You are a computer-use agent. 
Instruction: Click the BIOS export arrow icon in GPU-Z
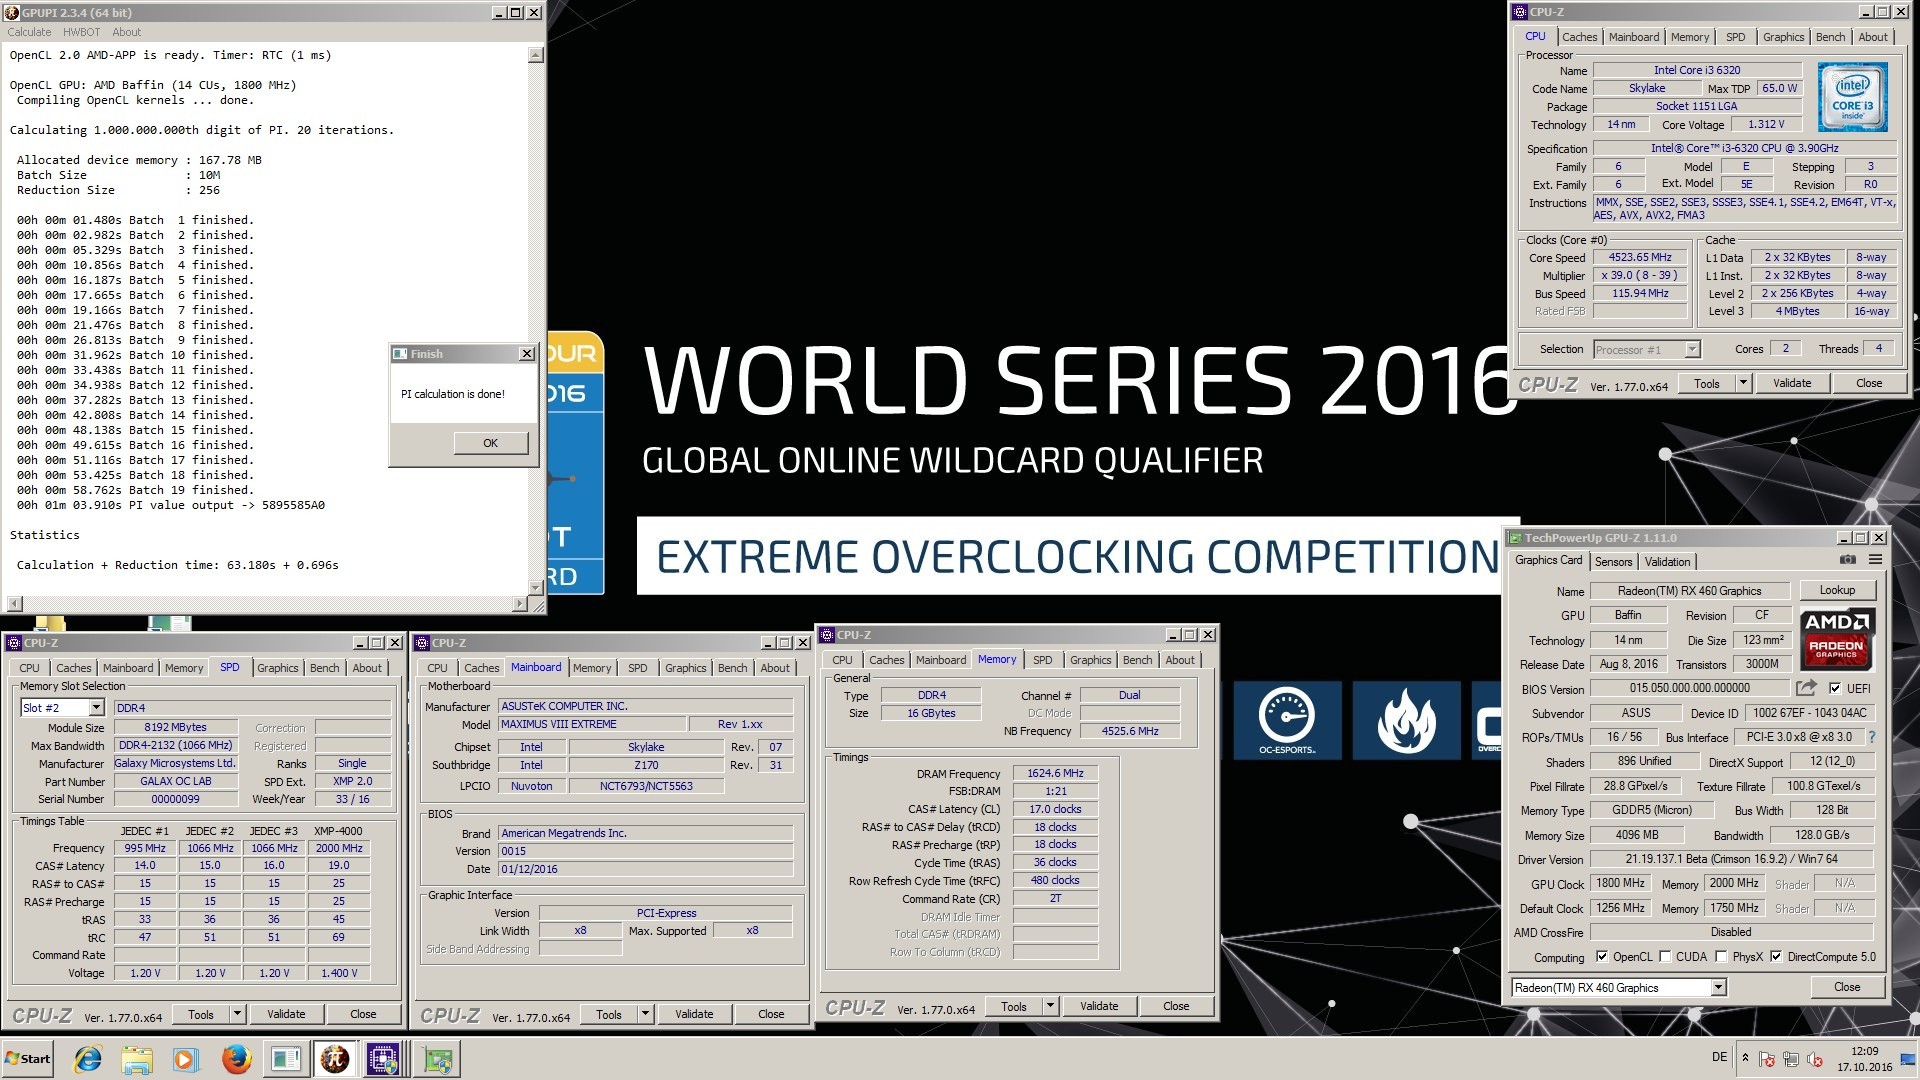(1806, 688)
